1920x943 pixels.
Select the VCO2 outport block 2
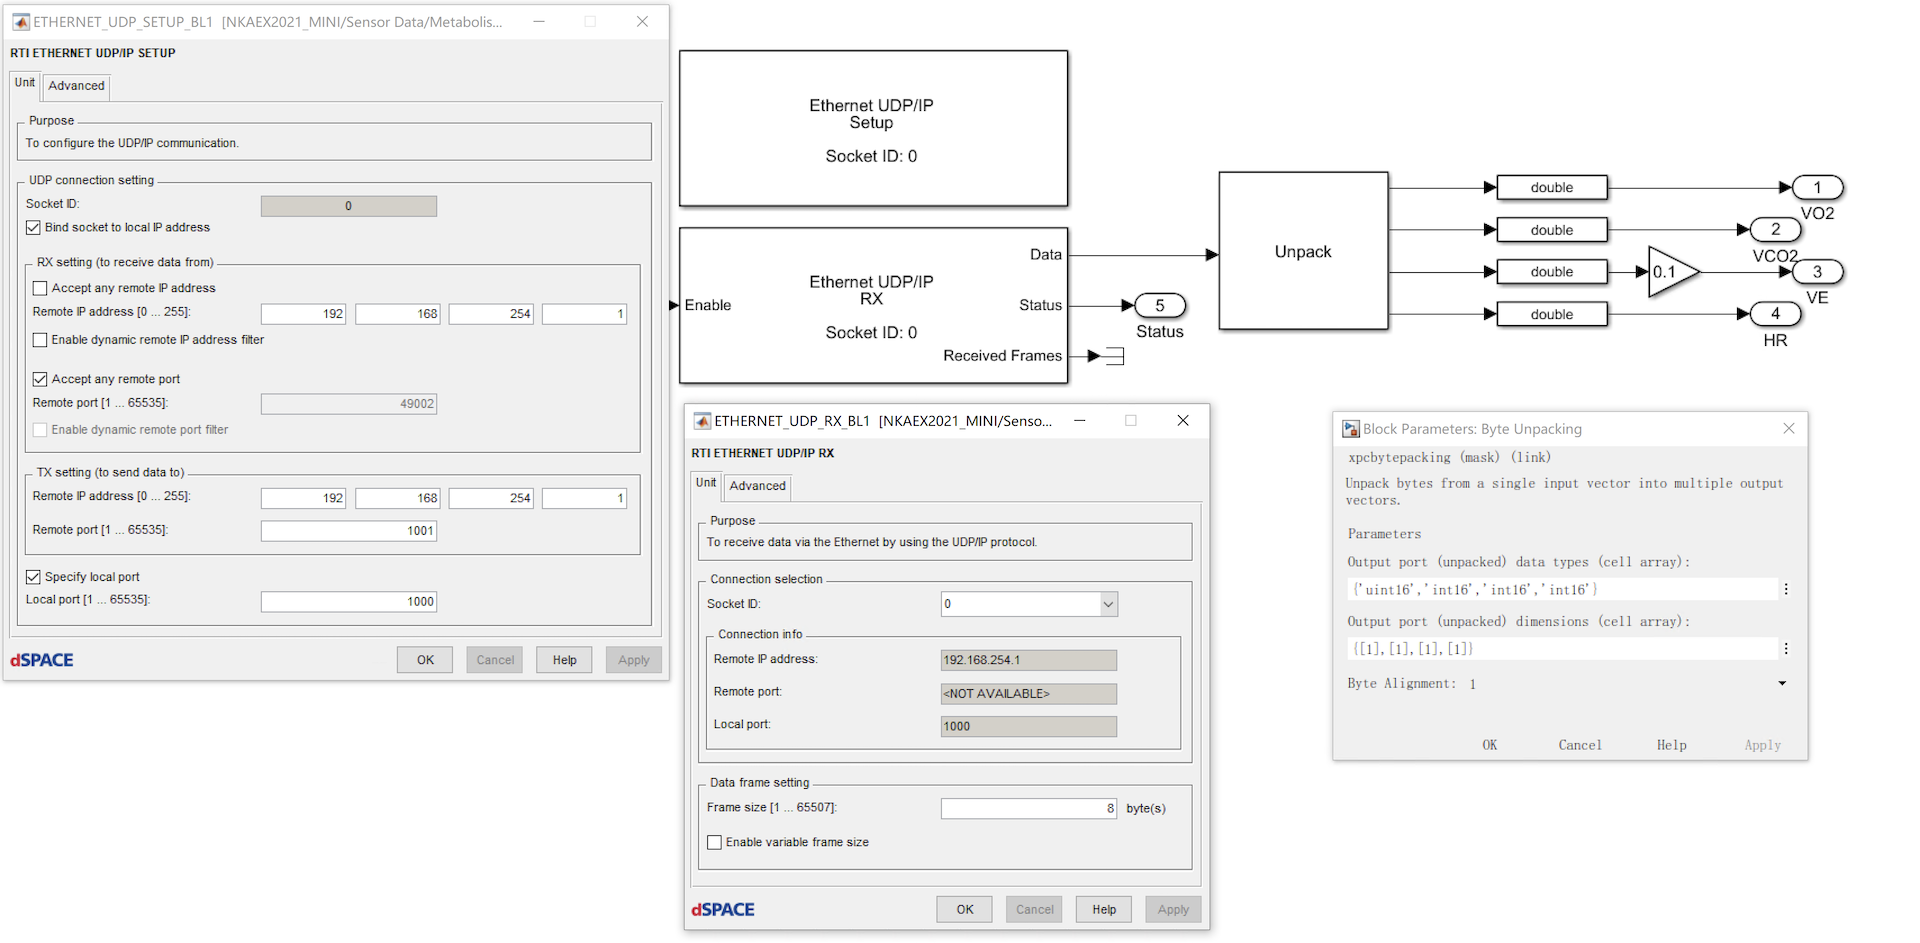(x=1775, y=230)
